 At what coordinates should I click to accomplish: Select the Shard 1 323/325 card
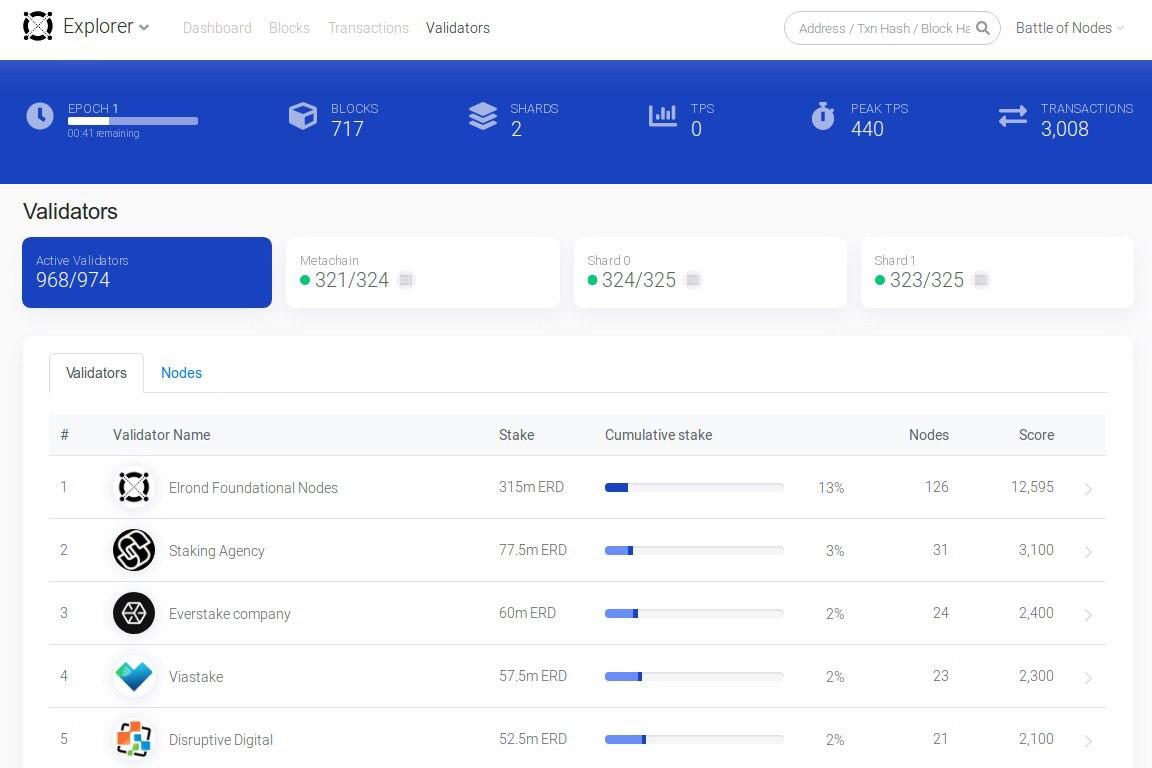997,272
